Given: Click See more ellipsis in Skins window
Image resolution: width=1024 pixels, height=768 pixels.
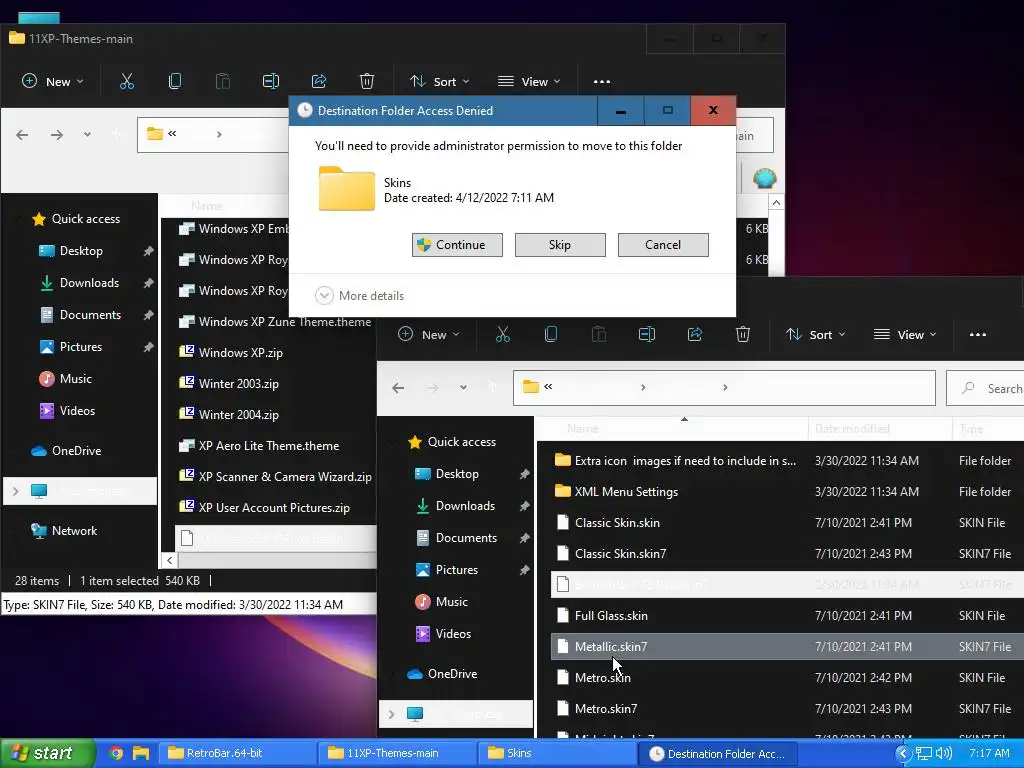Looking at the screenshot, I should point(978,334).
